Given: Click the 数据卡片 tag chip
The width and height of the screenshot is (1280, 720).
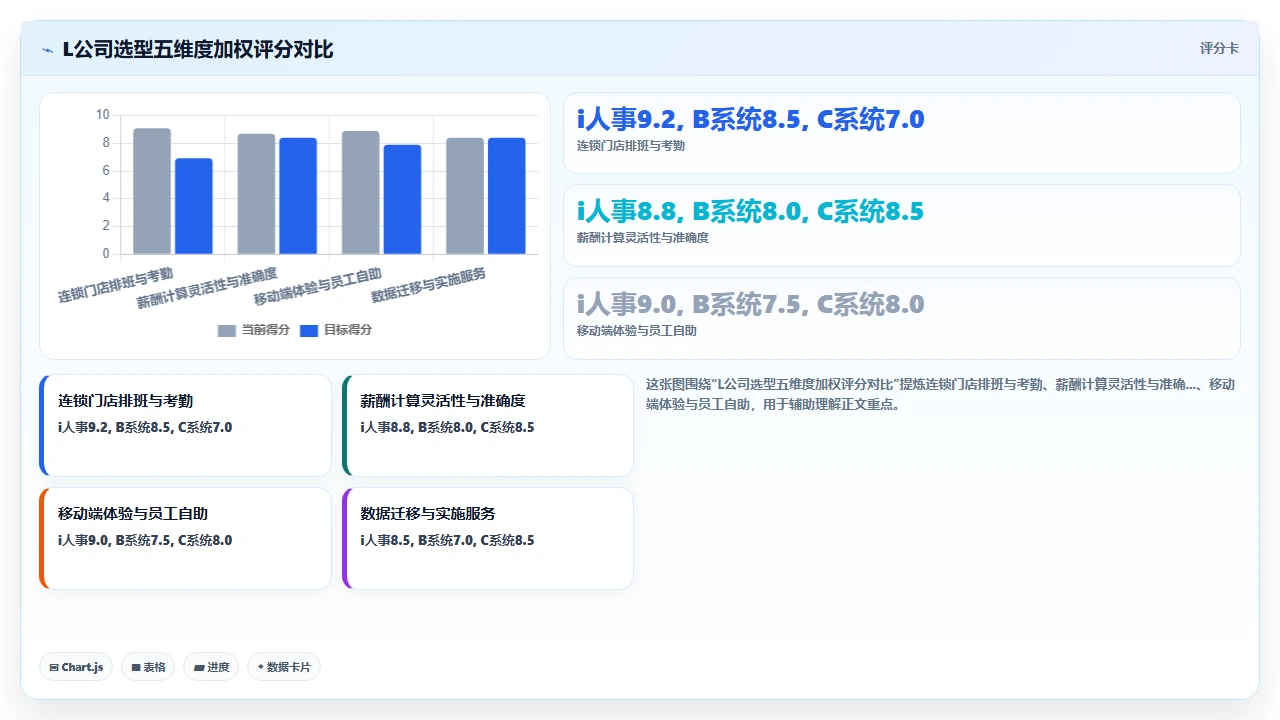Looking at the screenshot, I should point(284,667).
